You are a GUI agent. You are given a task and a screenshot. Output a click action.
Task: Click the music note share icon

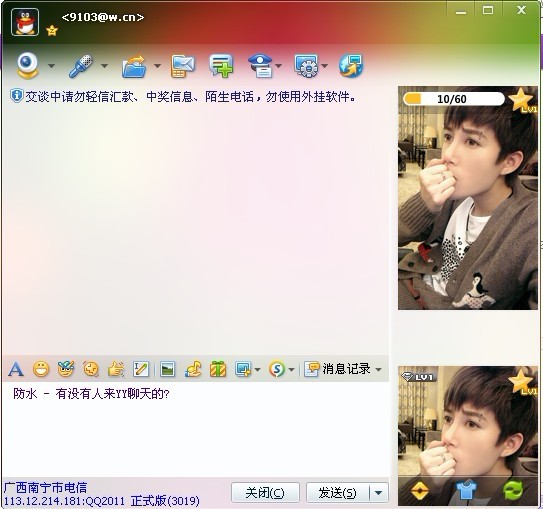tap(193, 369)
